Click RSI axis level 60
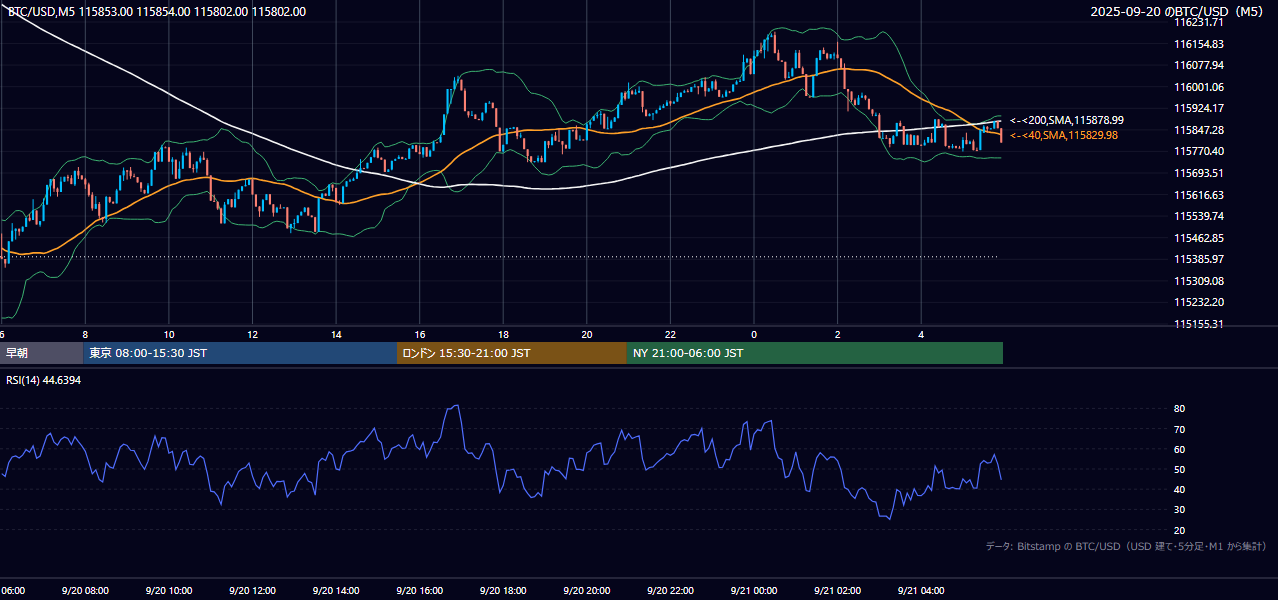 coord(1179,450)
